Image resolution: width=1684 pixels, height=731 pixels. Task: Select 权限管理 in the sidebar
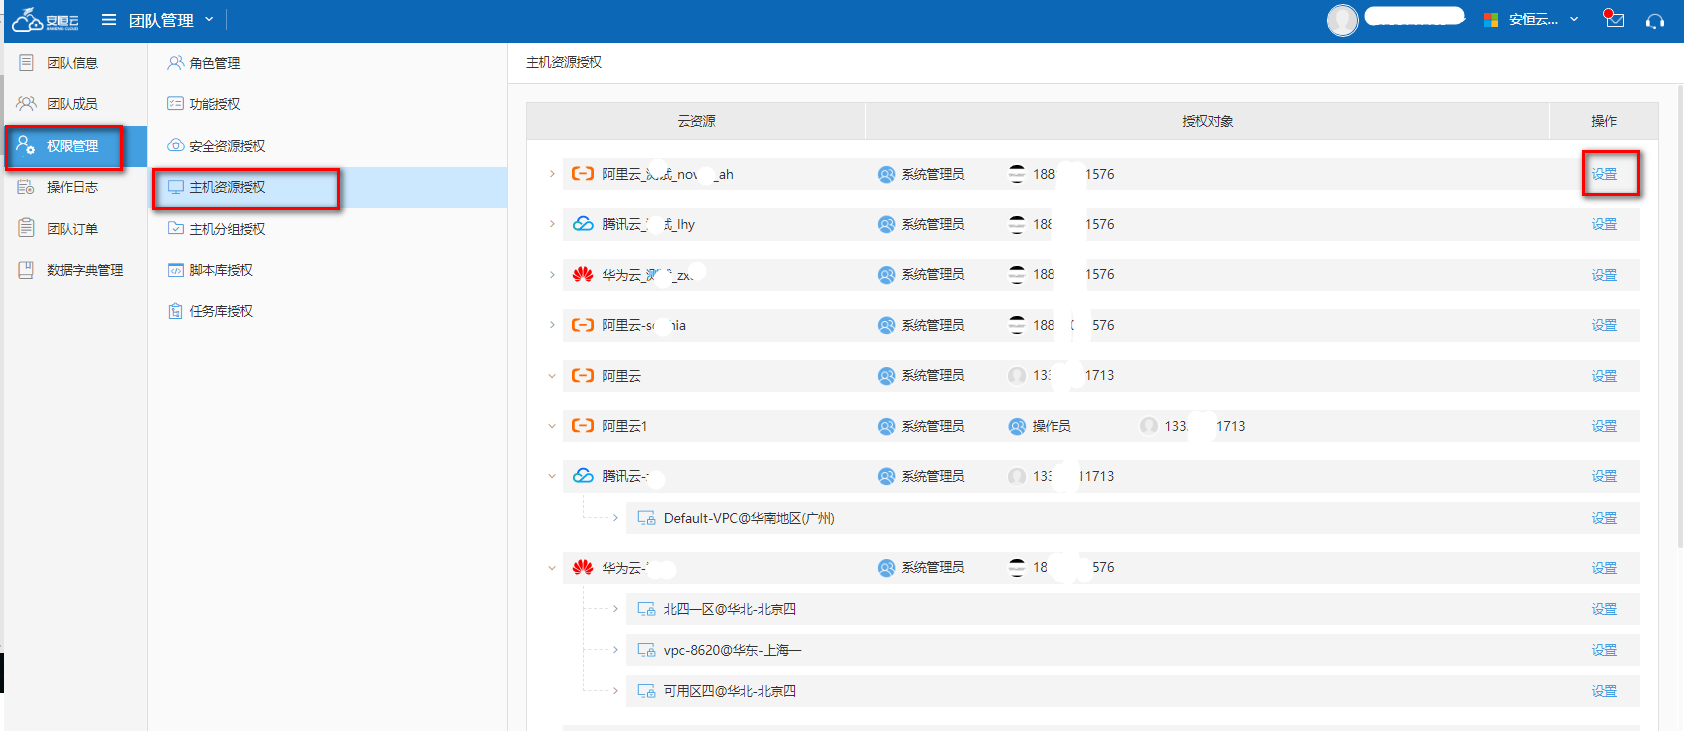coord(75,146)
